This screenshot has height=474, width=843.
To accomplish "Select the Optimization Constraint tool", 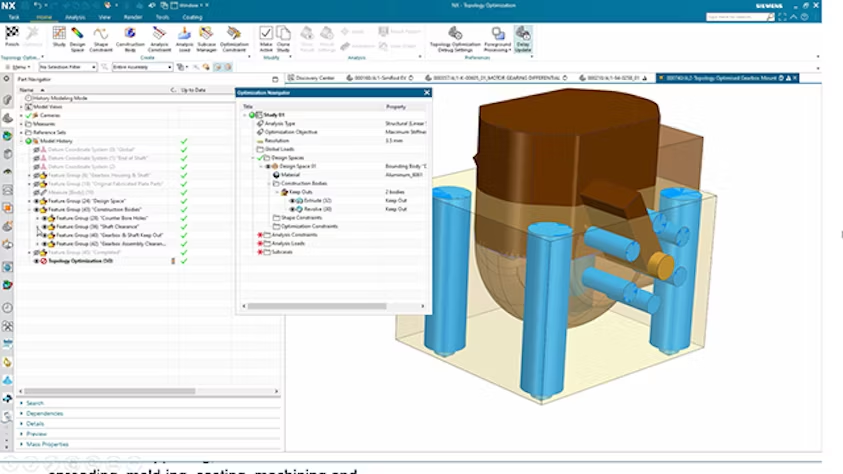I will [x=233, y=36].
